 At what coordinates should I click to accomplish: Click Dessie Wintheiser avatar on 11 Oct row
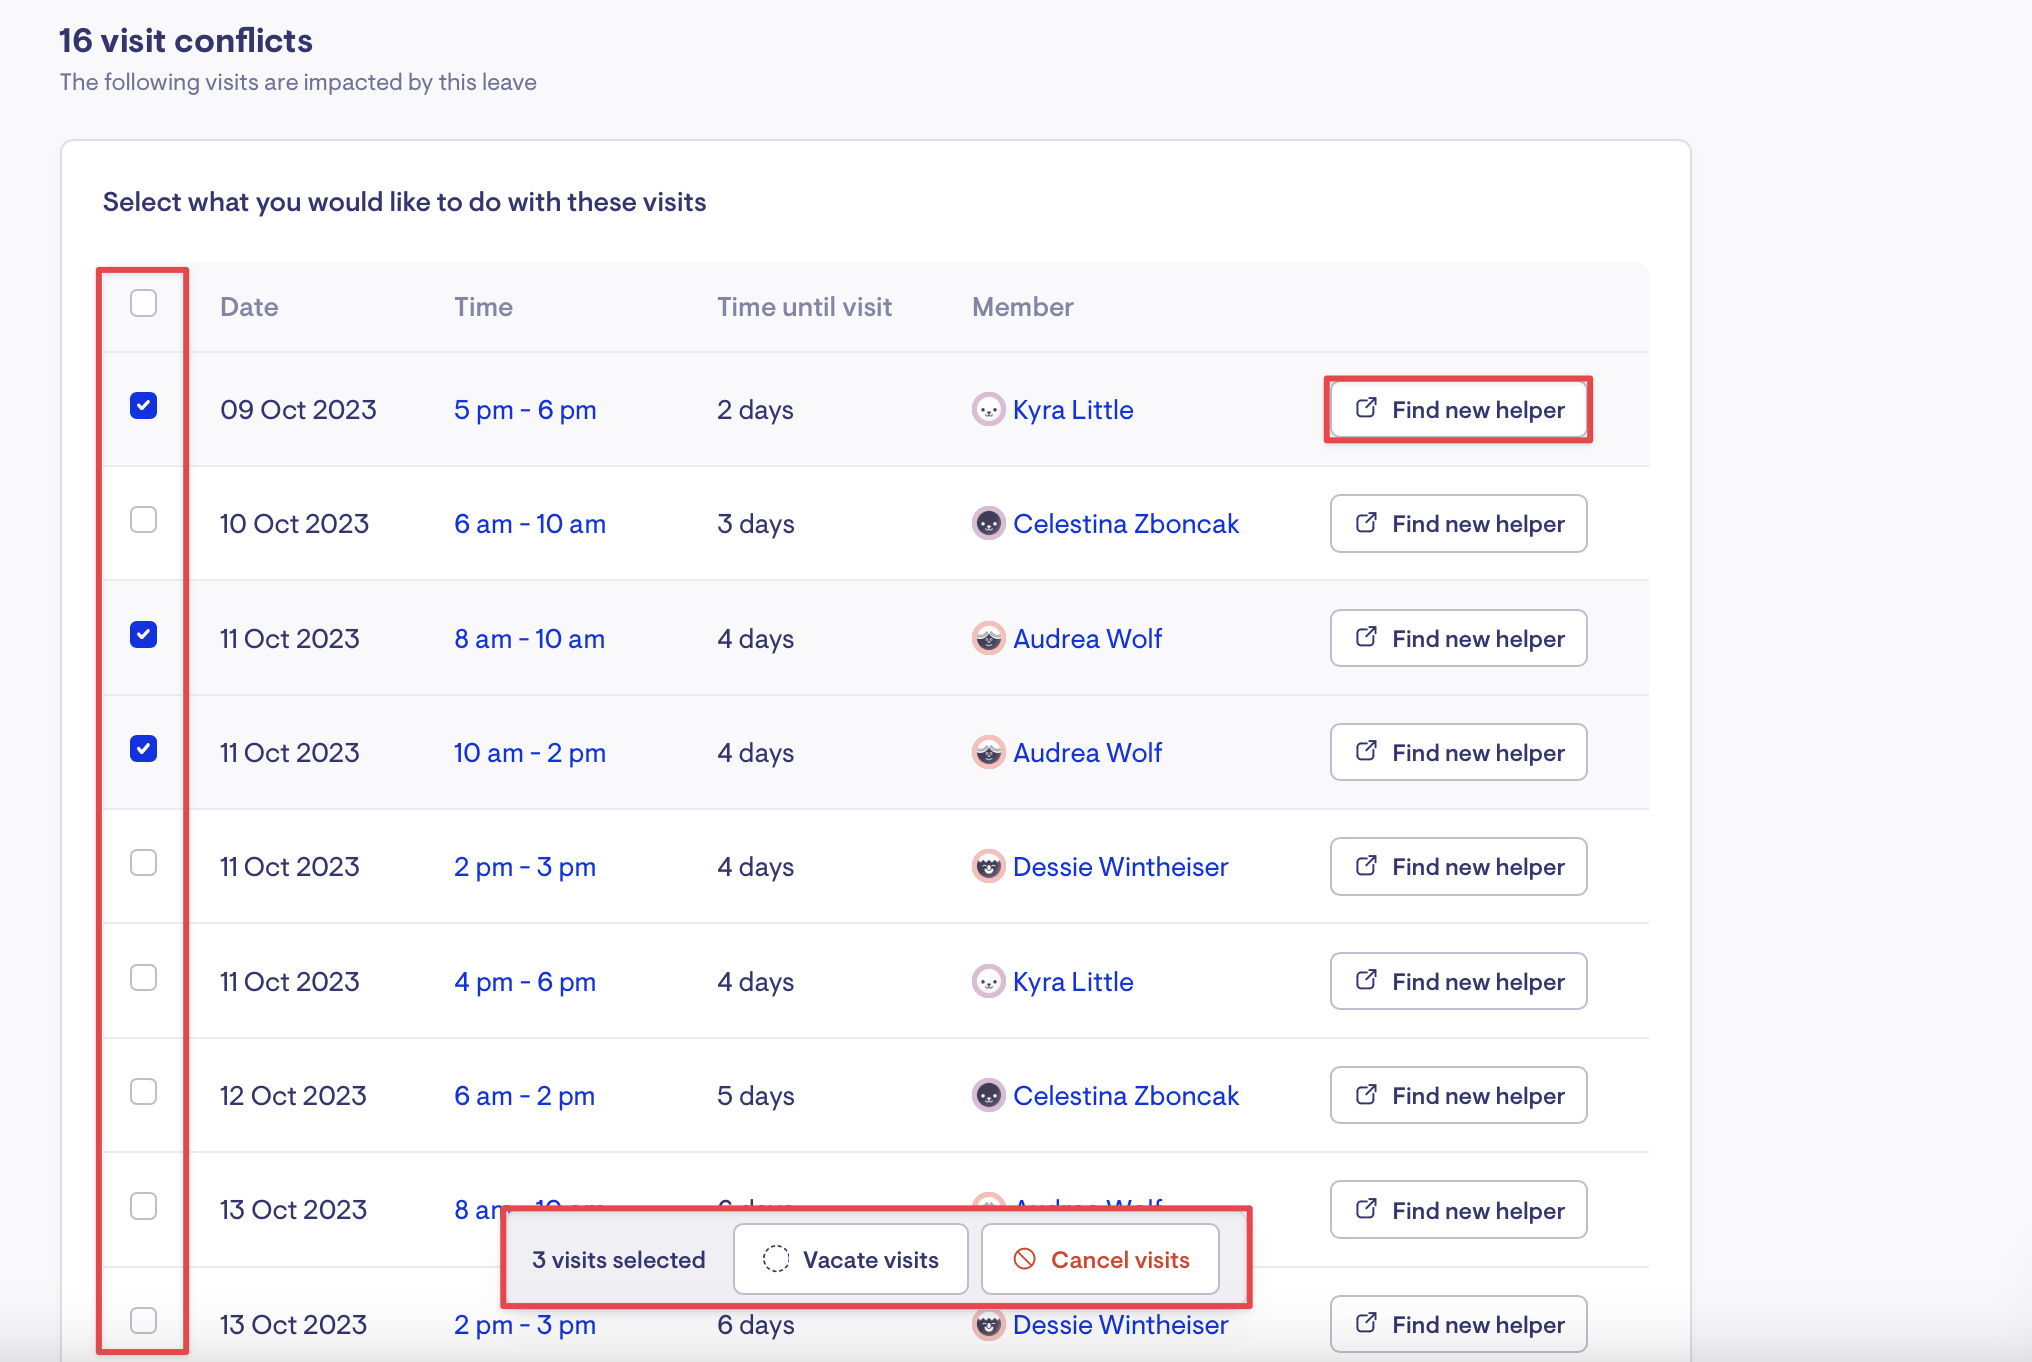[x=988, y=867]
